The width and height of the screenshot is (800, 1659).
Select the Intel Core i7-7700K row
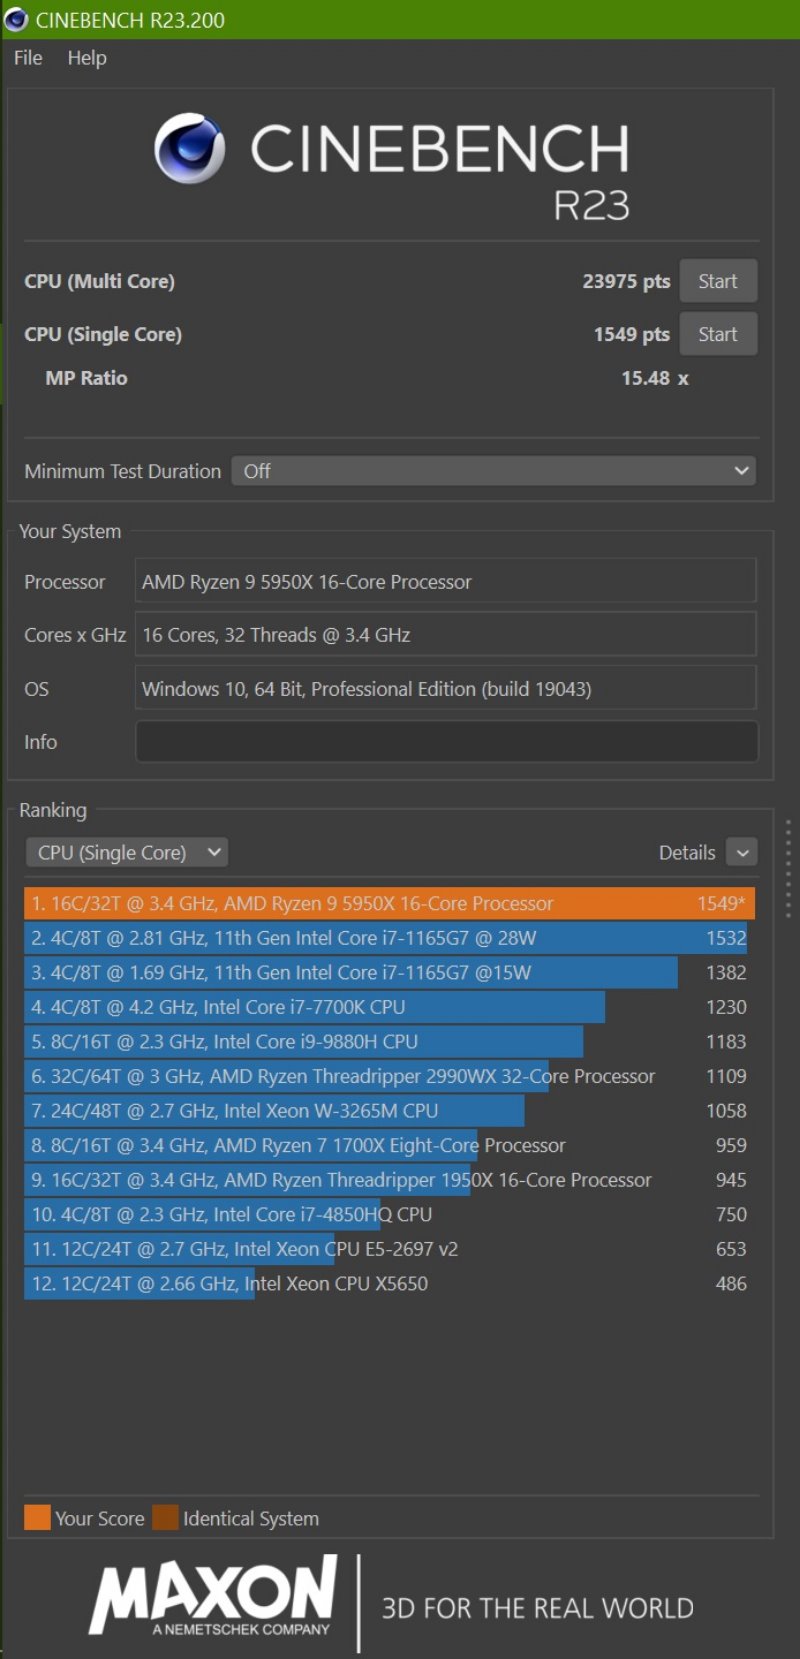click(389, 1007)
